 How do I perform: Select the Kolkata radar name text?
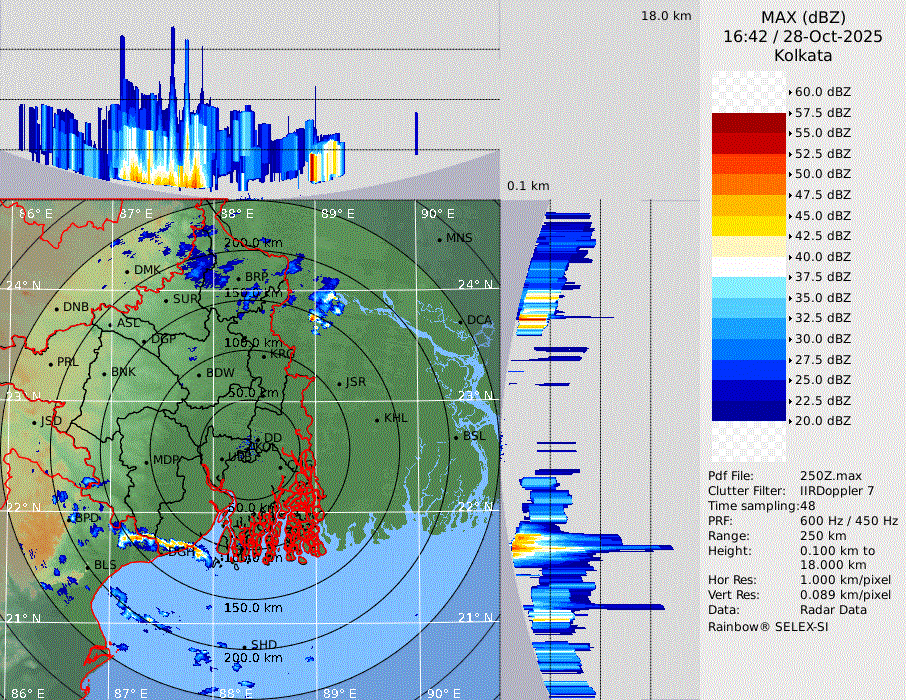point(803,55)
